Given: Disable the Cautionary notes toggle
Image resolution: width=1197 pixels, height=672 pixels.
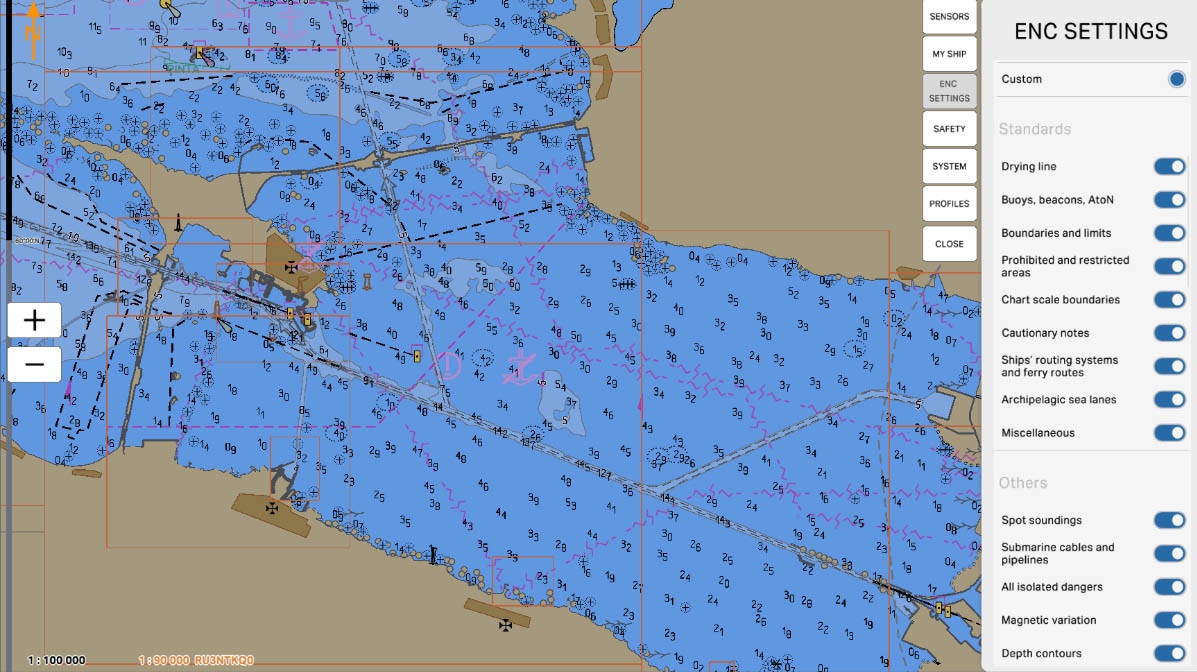Looking at the screenshot, I should click(x=1169, y=333).
